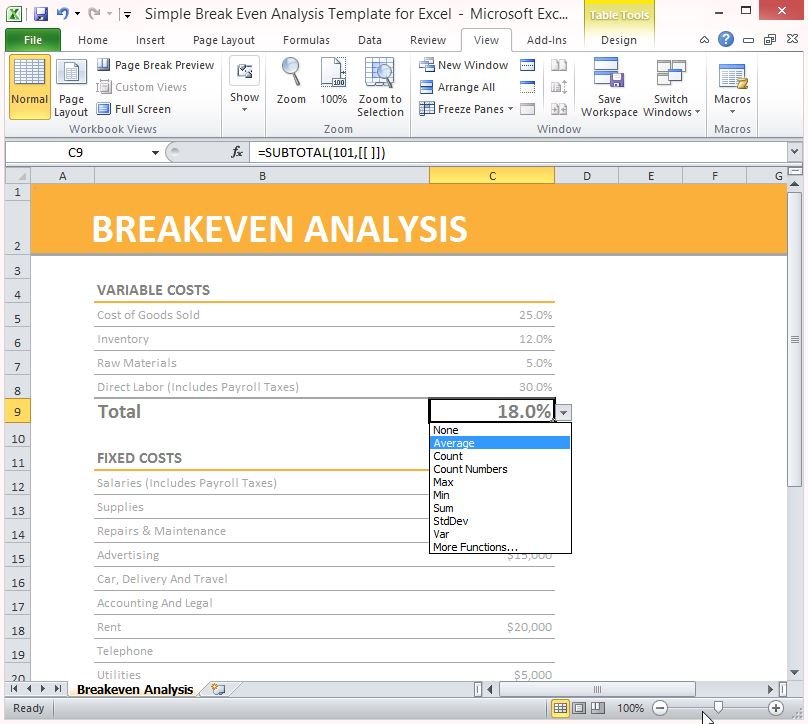Switch to the View ribbon tab
Image resolution: width=808 pixels, height=724 pixels.
click(486, 40)
